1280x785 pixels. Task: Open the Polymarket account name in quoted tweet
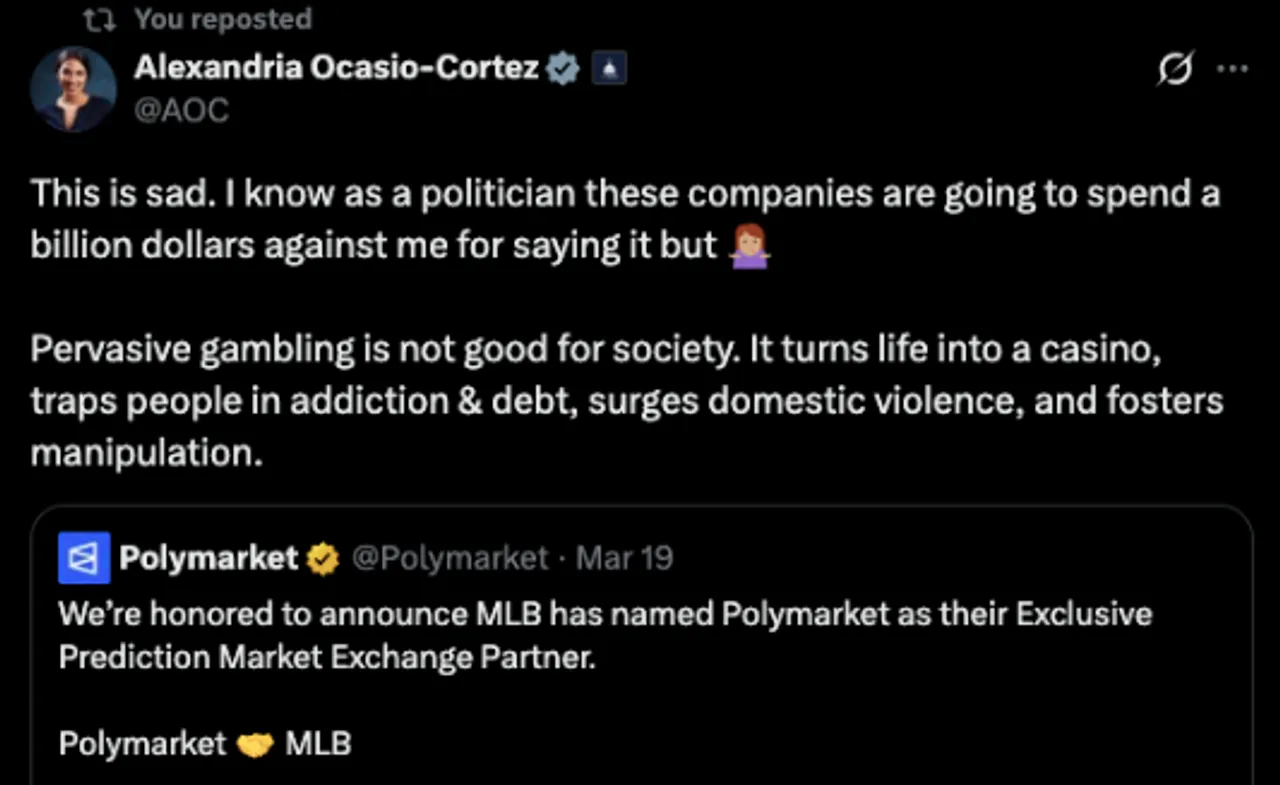[208, 558]
